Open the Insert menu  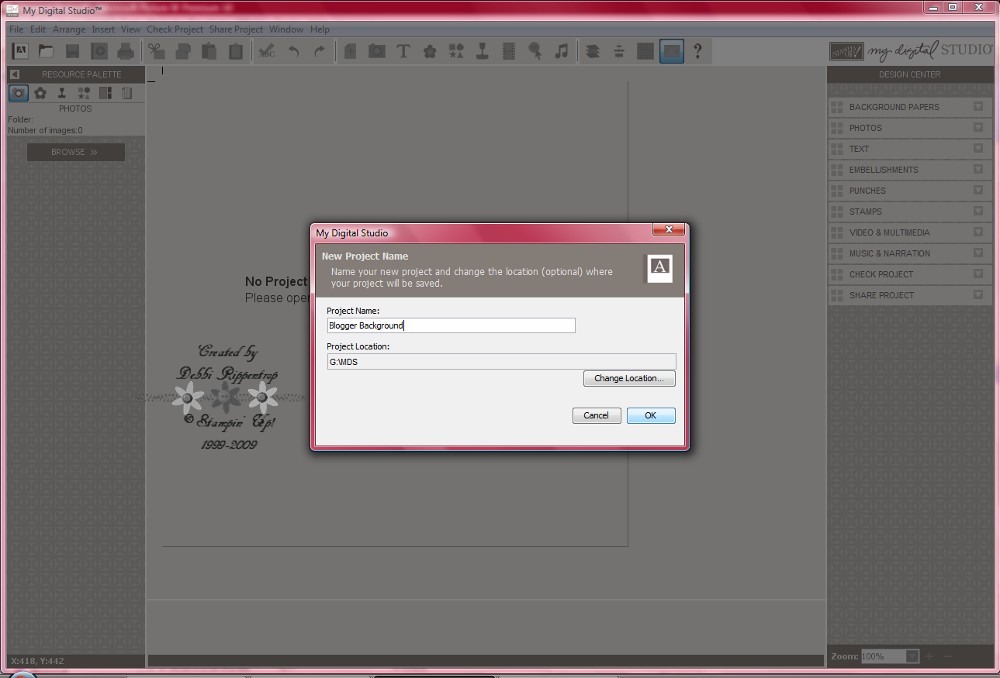[103, 29]
